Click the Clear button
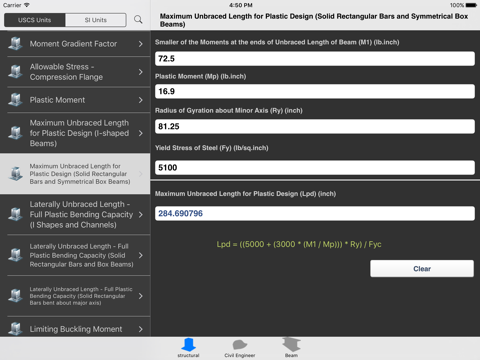 click(x=422, y=269)
